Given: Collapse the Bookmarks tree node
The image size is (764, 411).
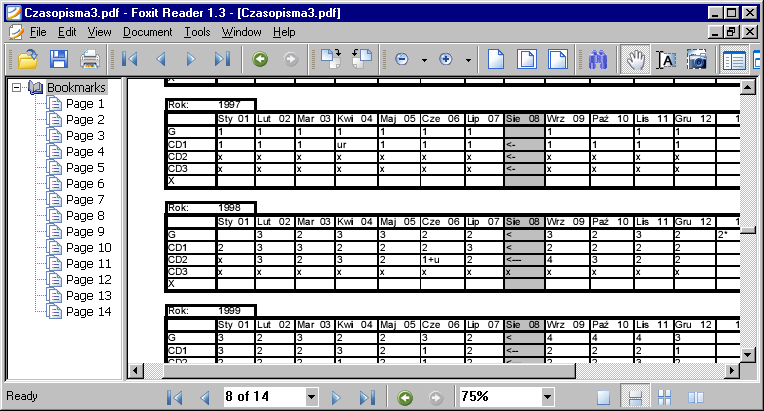Looking at the screenshot, I should [x=17, y=88].
